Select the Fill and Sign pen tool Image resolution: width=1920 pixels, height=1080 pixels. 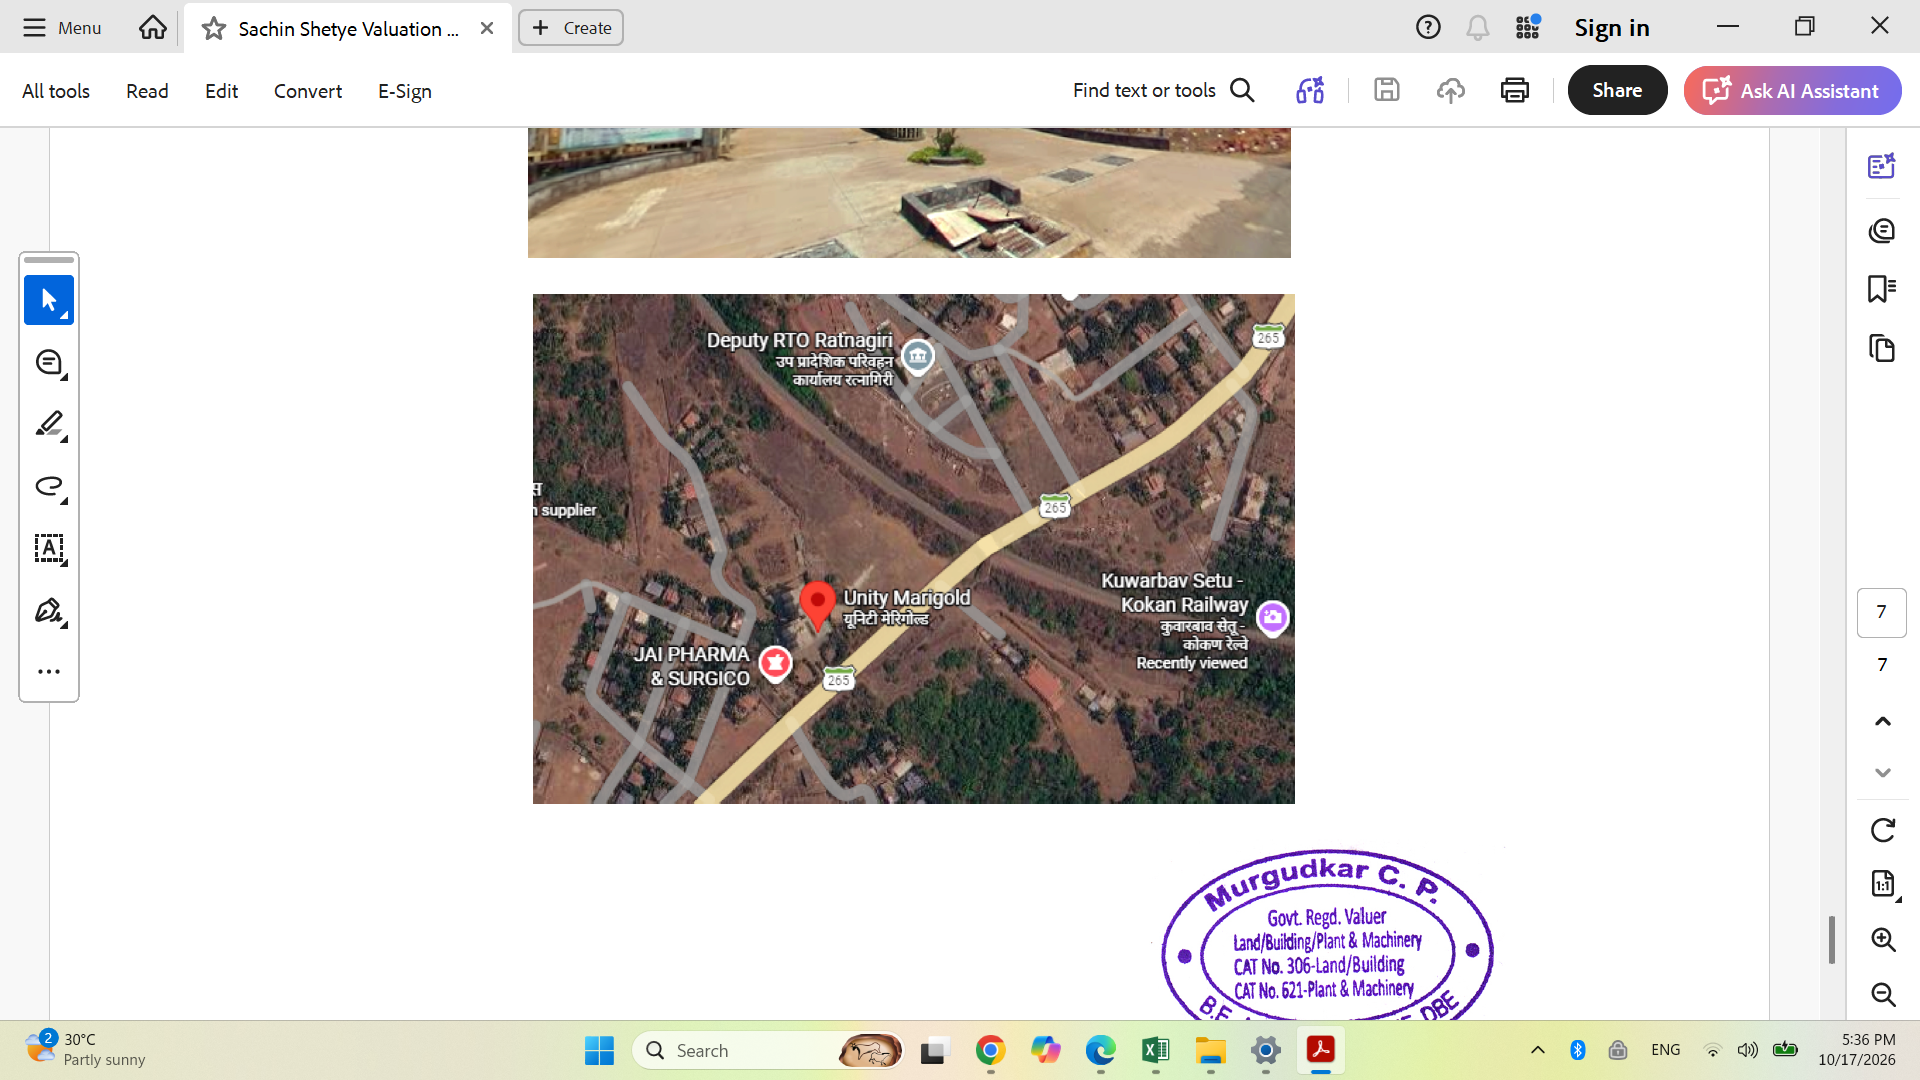(49, 610)
